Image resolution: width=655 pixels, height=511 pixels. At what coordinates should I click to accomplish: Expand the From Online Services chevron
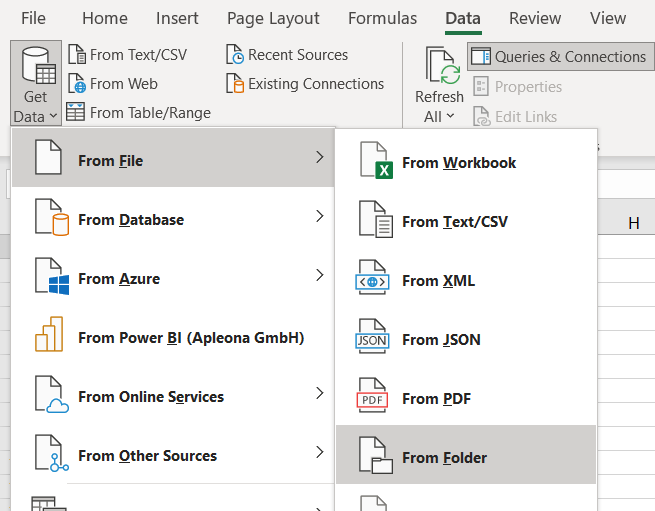coord(320,393)
